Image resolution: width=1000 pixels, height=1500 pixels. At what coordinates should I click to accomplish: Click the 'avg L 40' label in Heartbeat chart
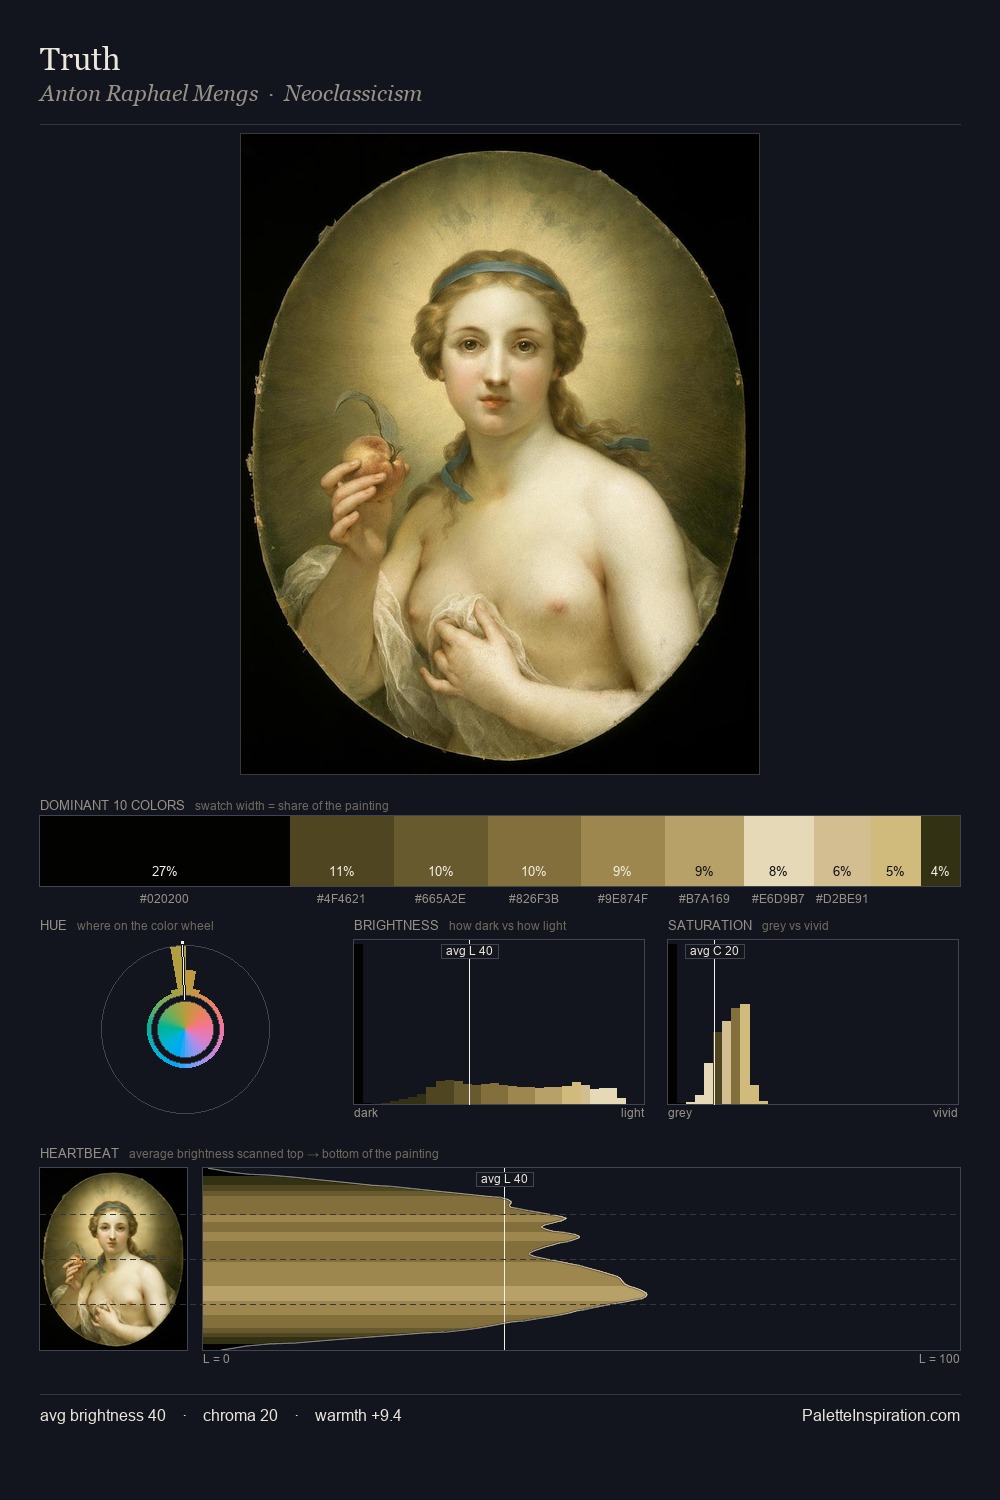(505, 1179)
